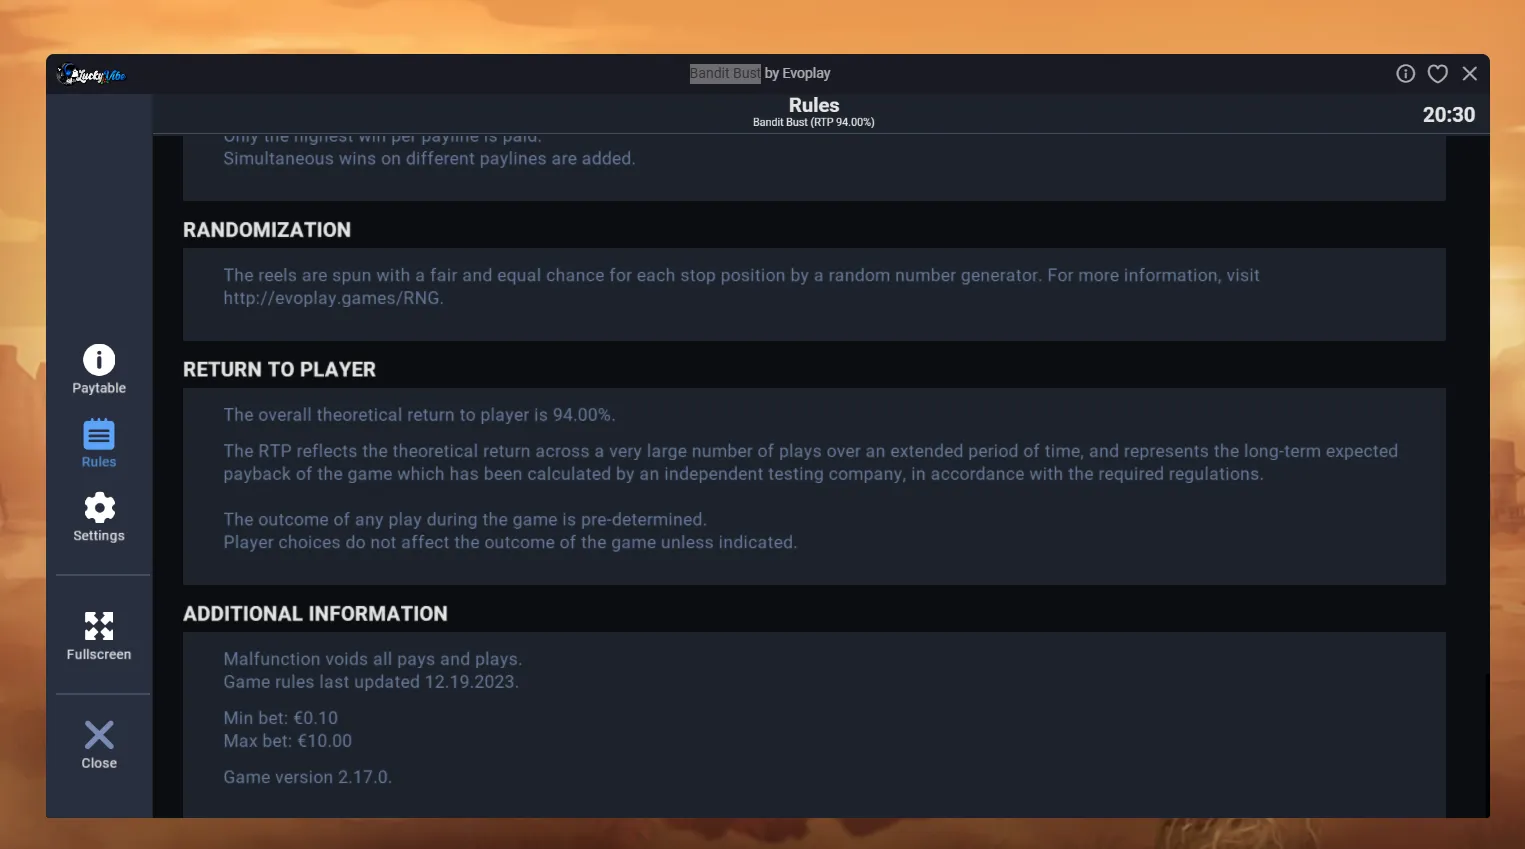The image size is (1525, 849).
Task: Open the evoplay.games/RNG link
Action: [333, 298]
